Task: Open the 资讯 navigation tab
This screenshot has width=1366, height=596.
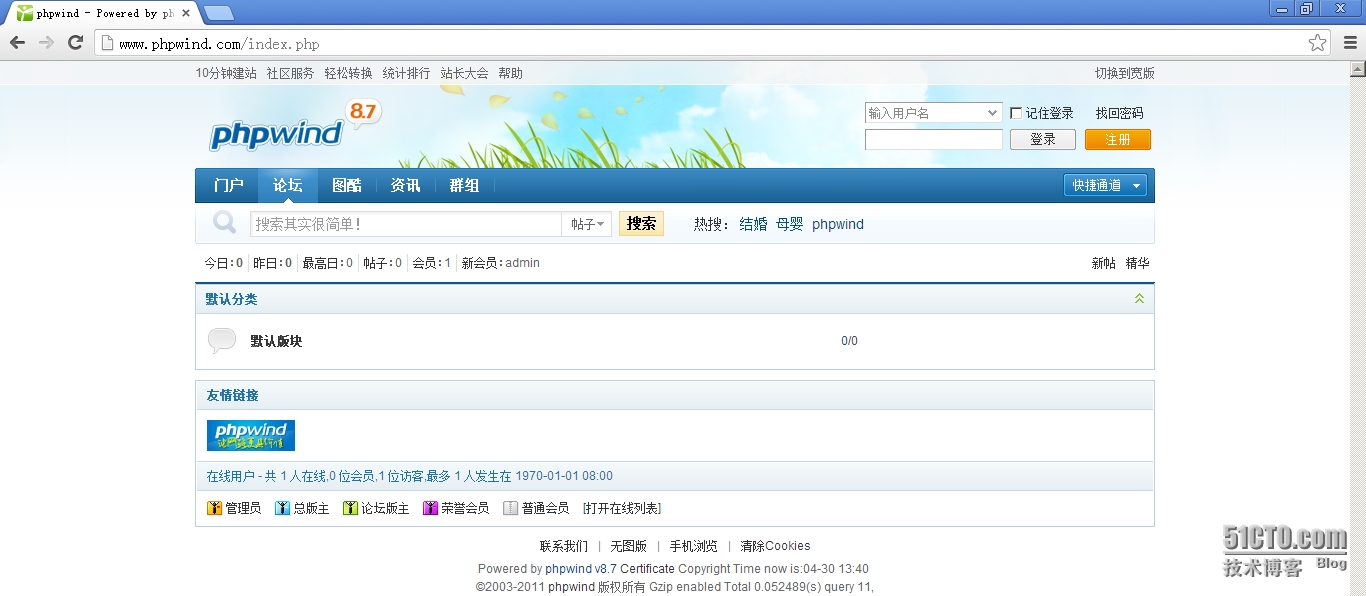Action: (405, 185)
